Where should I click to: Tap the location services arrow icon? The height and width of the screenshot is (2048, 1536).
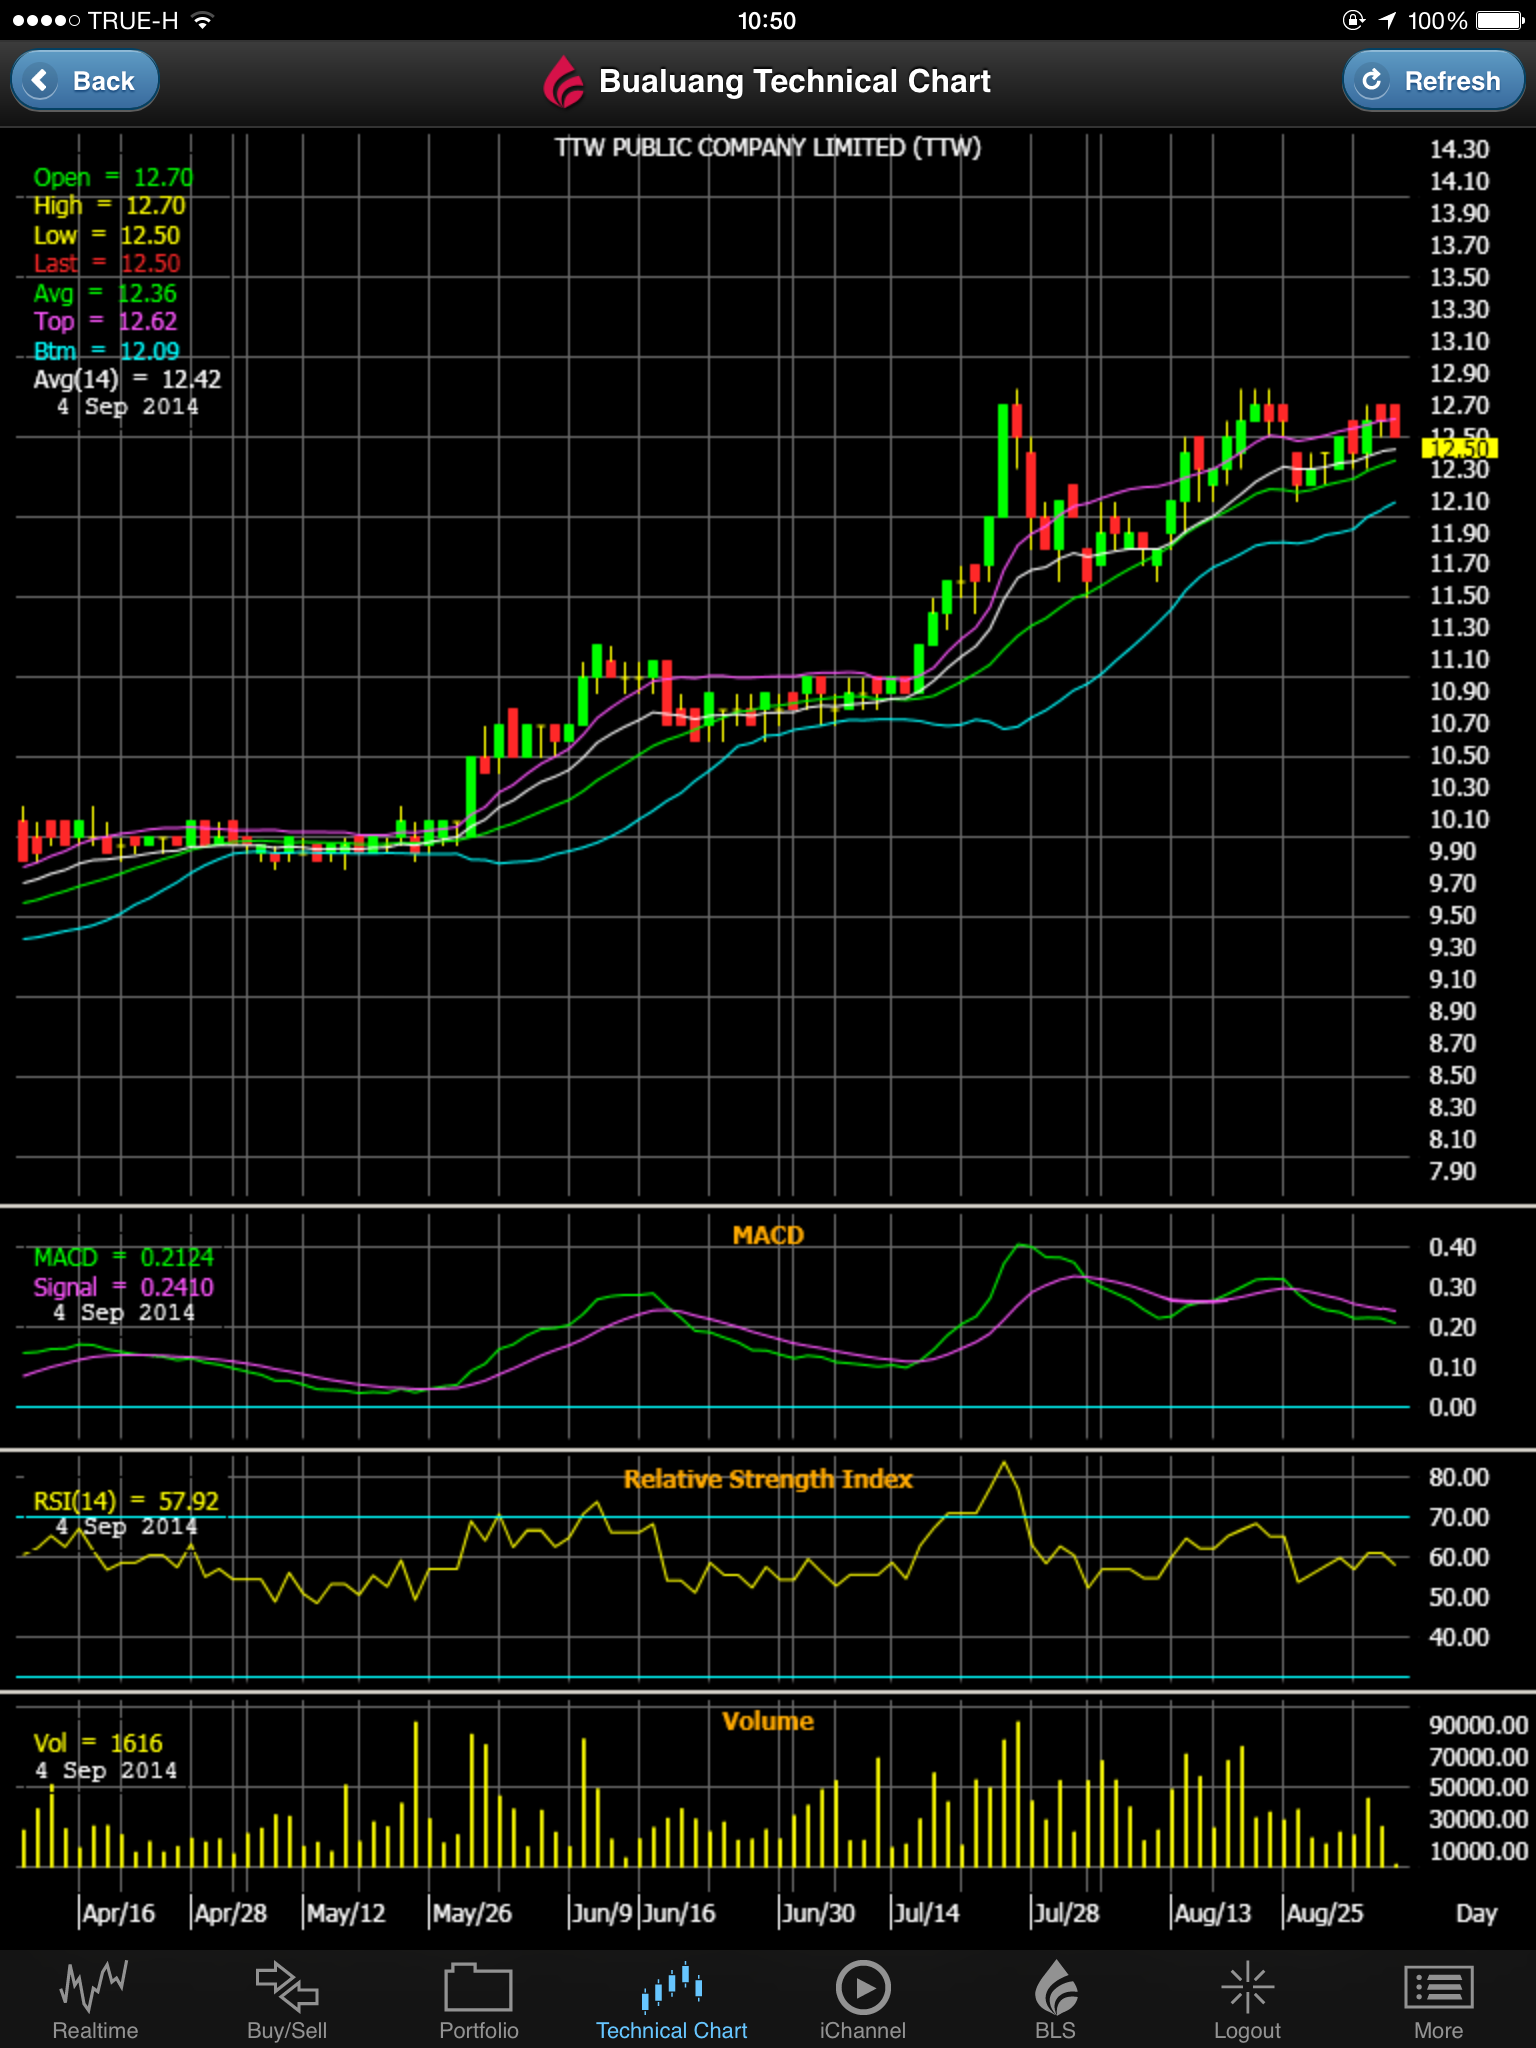1387,20
